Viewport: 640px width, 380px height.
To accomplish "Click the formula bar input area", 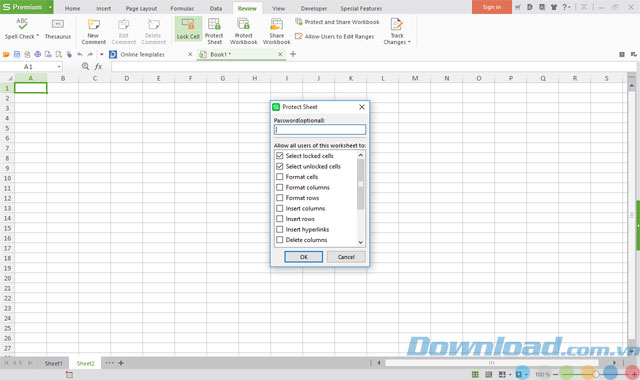I will (373, 67).
